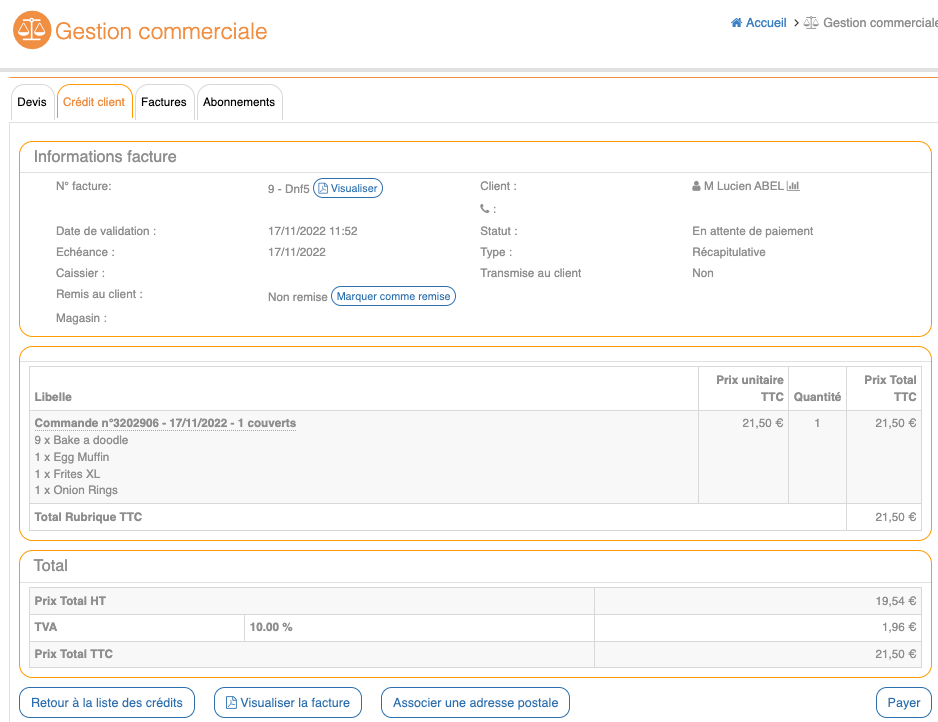Click the Libelle column header
Image resolution: width=938 pixels, height=722 pixels.
53,397
